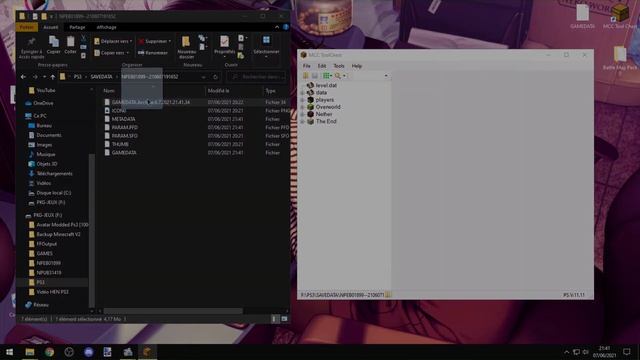
Task: Click the magnifier search icon in MCC ToolChest
Action: (338, 76)
